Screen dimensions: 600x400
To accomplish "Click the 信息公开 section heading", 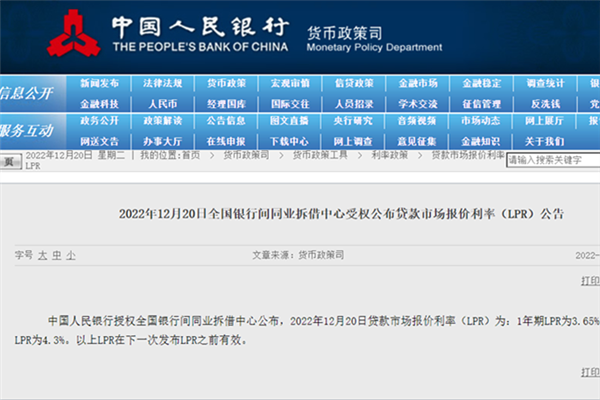I will [26, 93].
